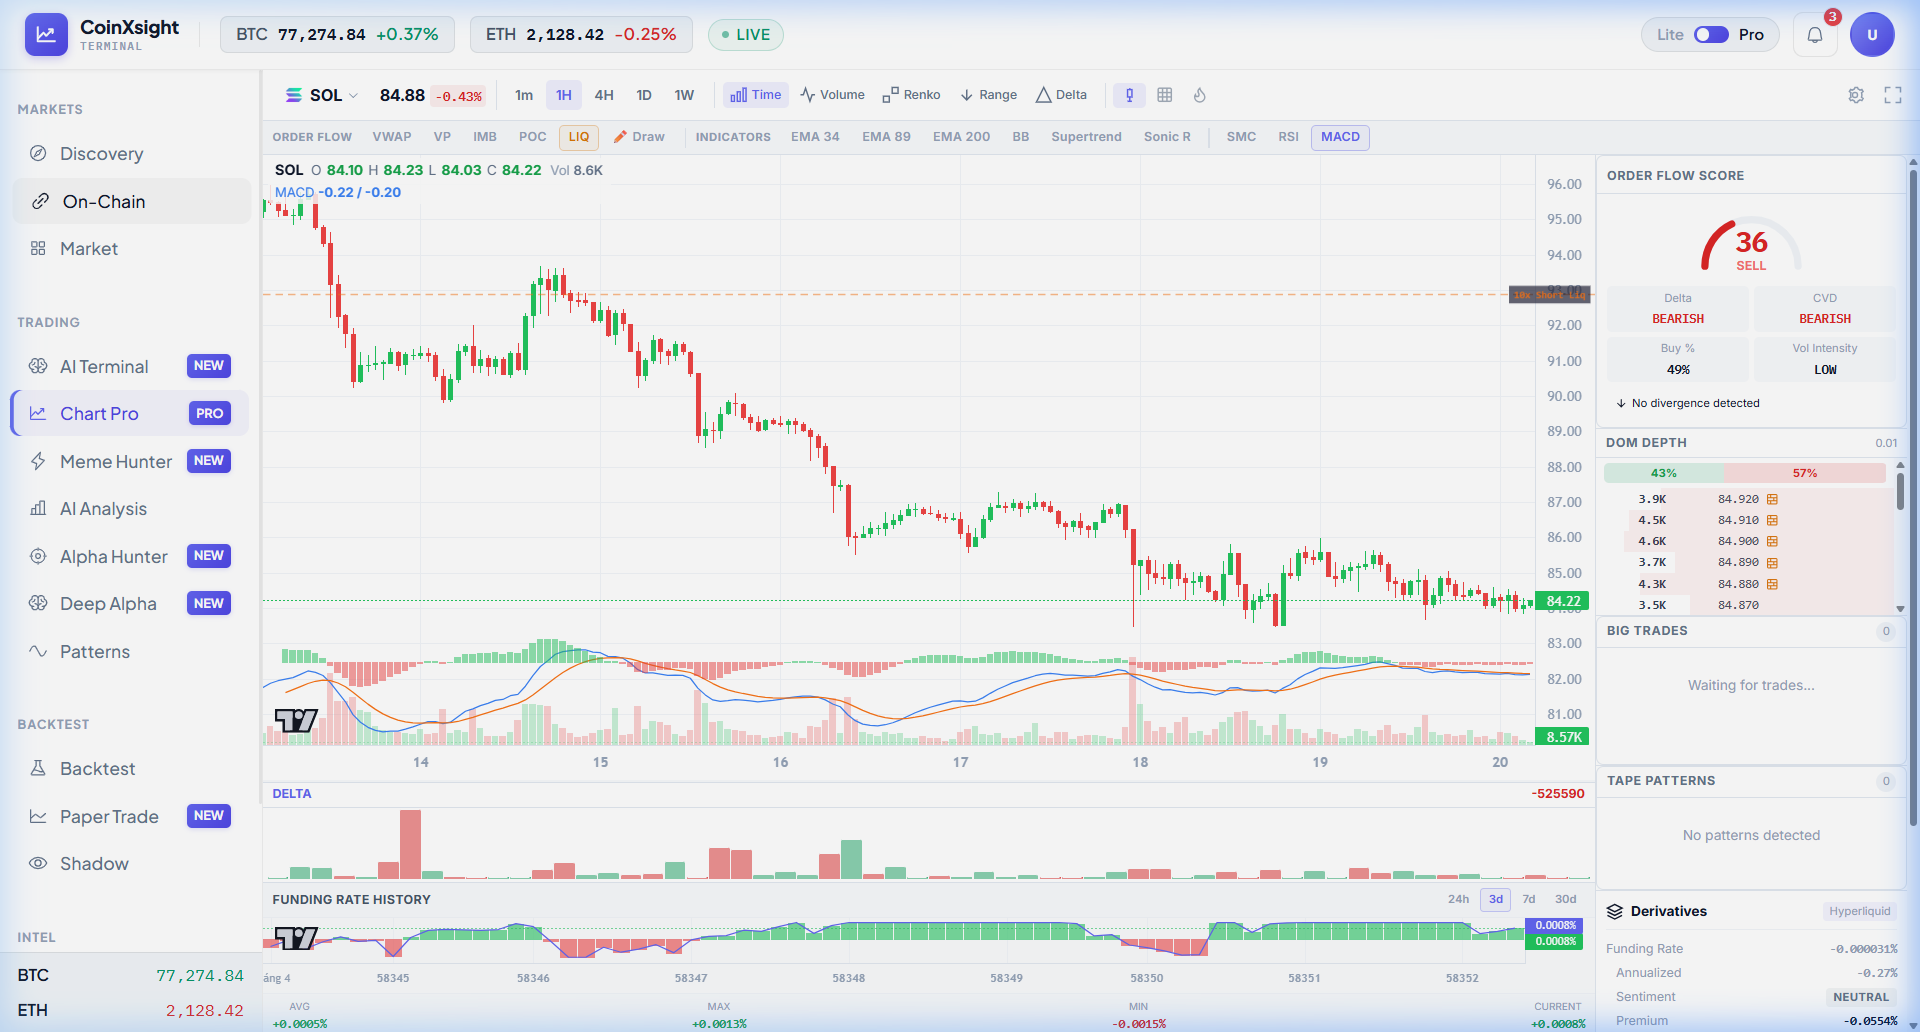Open chart settings gear
This screenshot has height=1032, width=1920.
click(x=1856, y=95)
